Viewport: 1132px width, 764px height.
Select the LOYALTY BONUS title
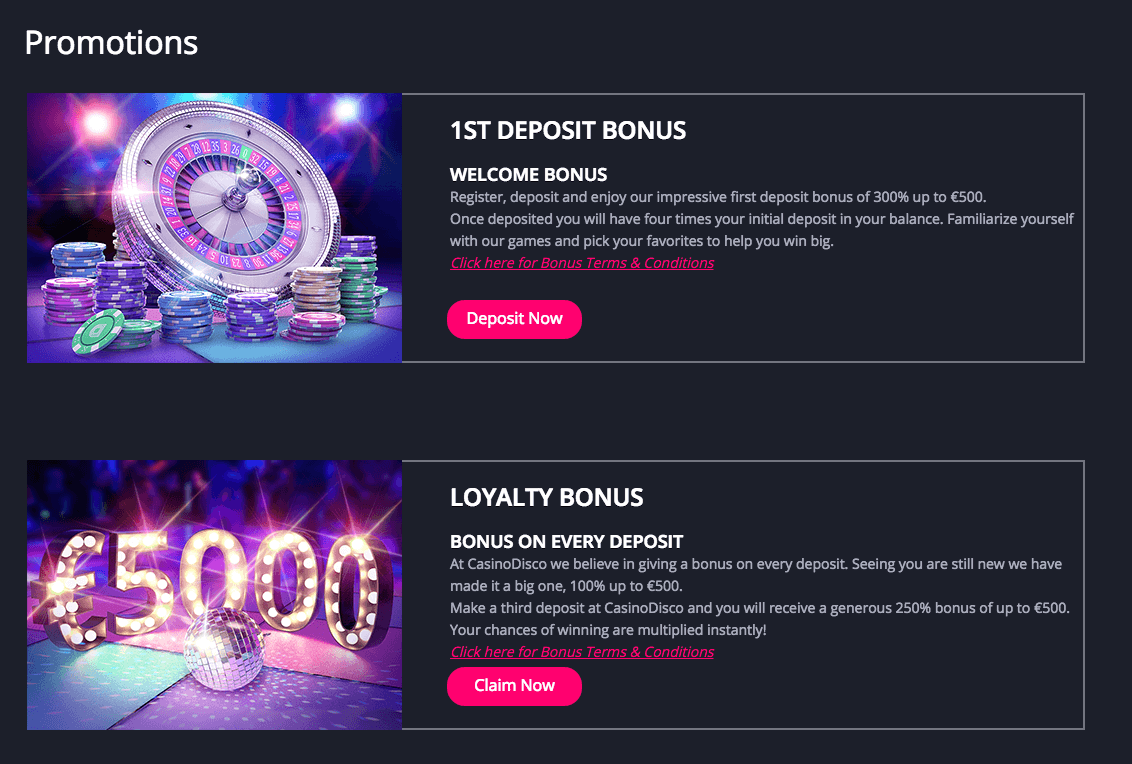coord(547,498)
